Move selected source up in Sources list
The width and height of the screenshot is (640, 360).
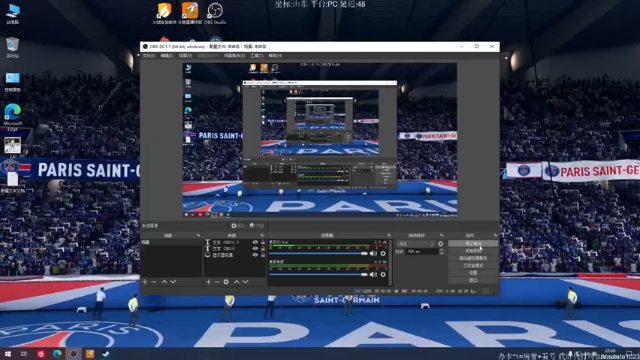(x=236, y=282)
